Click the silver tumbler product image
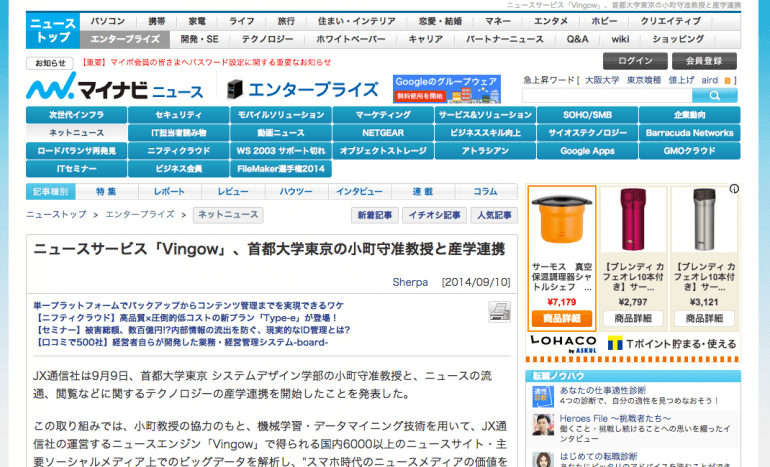The image size is (770, 467). 704,220
